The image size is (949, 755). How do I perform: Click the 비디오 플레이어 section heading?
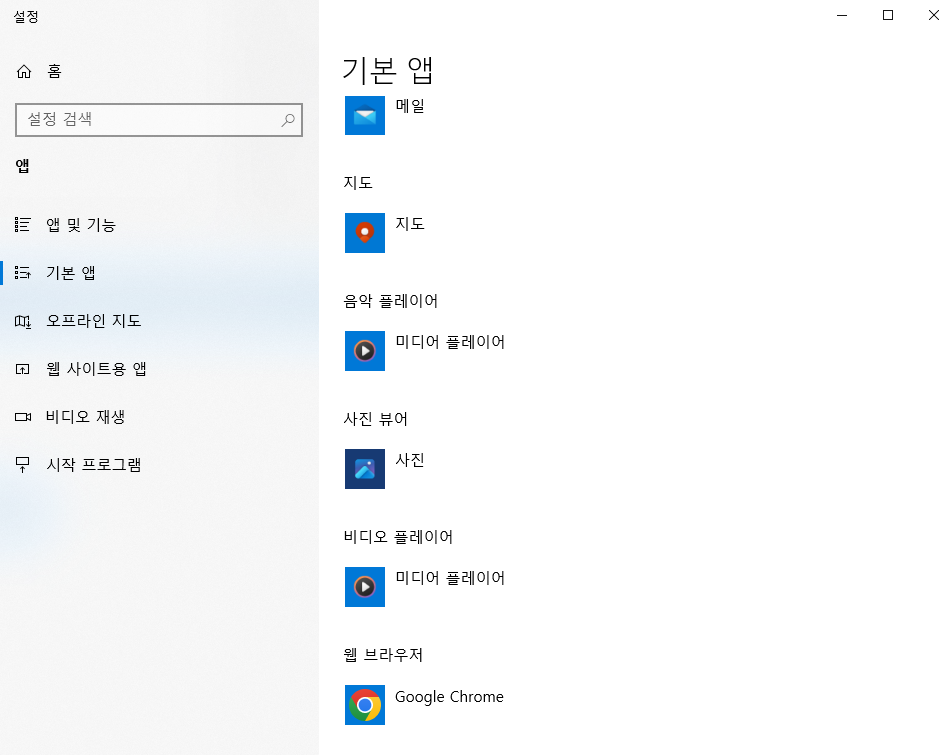tap(398, 537)
